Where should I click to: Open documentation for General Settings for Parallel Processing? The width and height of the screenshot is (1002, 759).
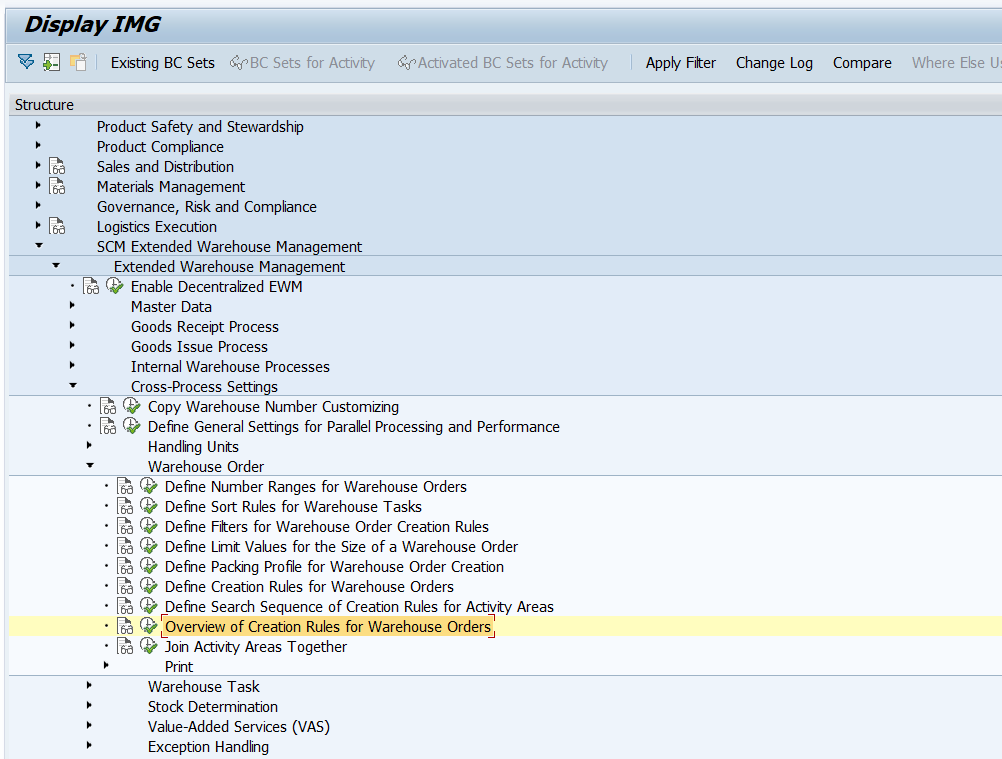point(108,427)
